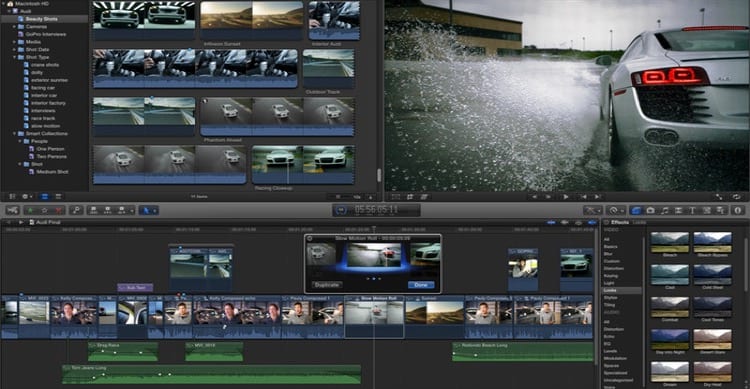Click the rightmost viewer transport button
This screenshot has height=389, width=750.
[597, 197]
